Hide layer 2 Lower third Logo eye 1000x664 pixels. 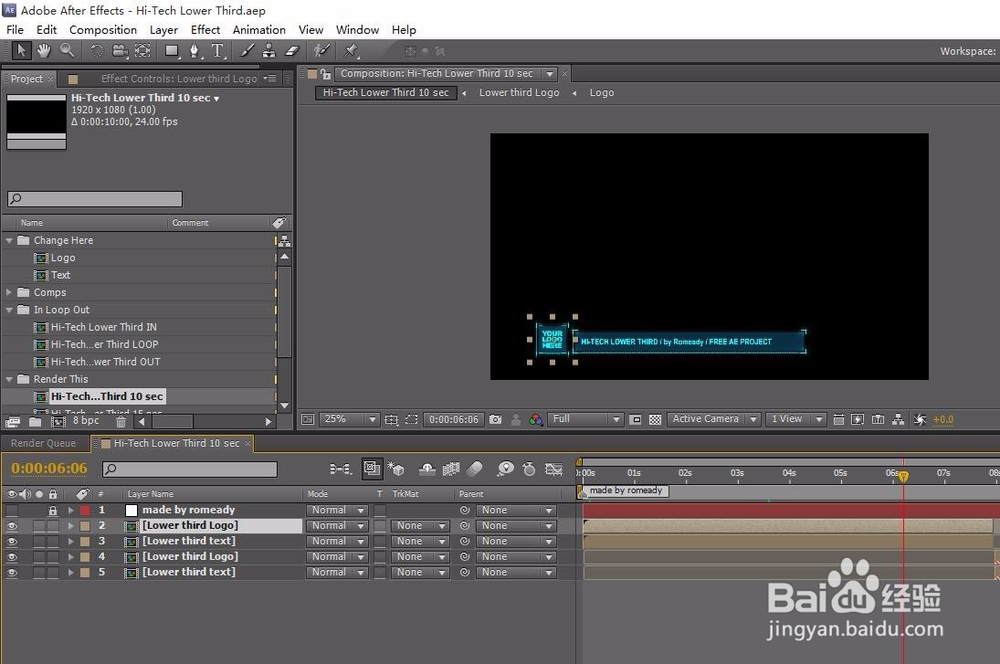11,526
